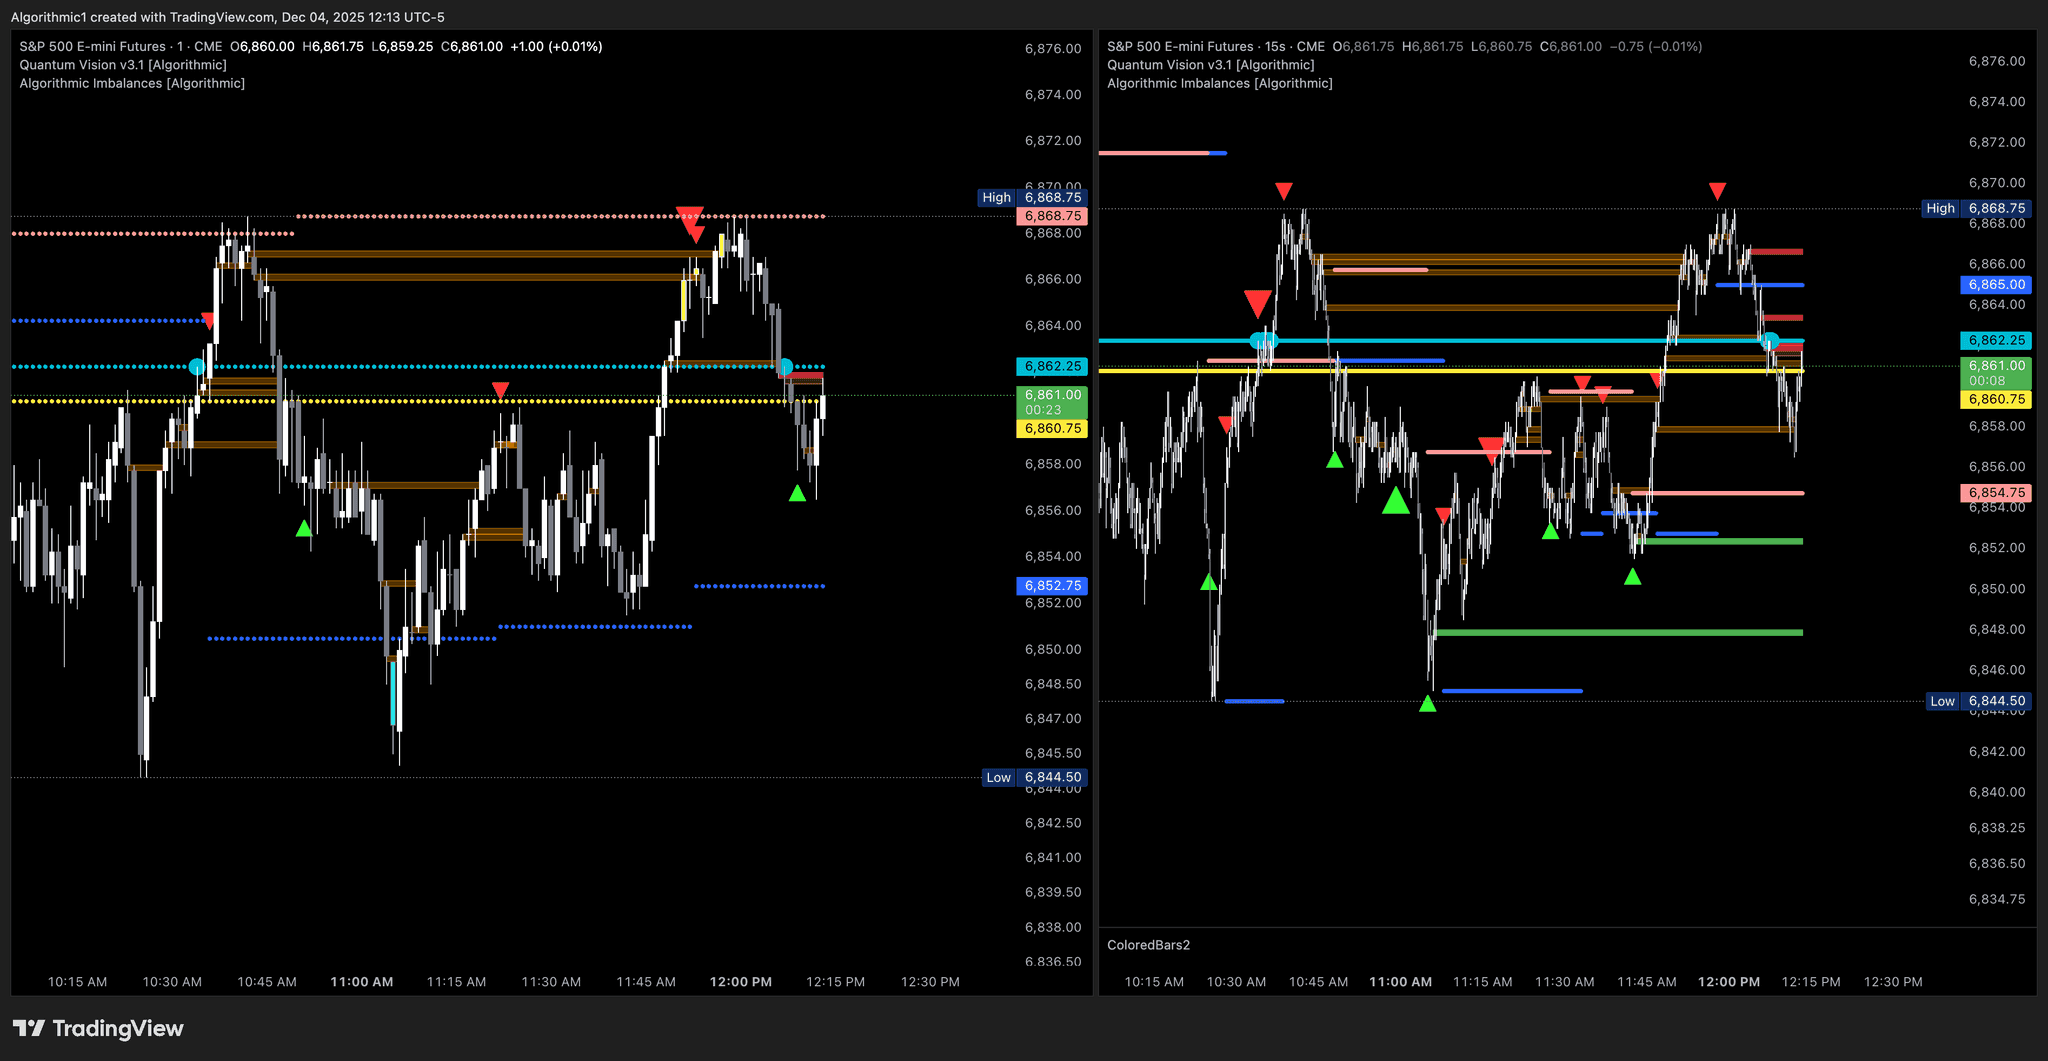The image size is (2048, 1061).
Task: Click the cyan circle marker after 12:00 PM in the 1-minute chart
Action: coord(785,367)
